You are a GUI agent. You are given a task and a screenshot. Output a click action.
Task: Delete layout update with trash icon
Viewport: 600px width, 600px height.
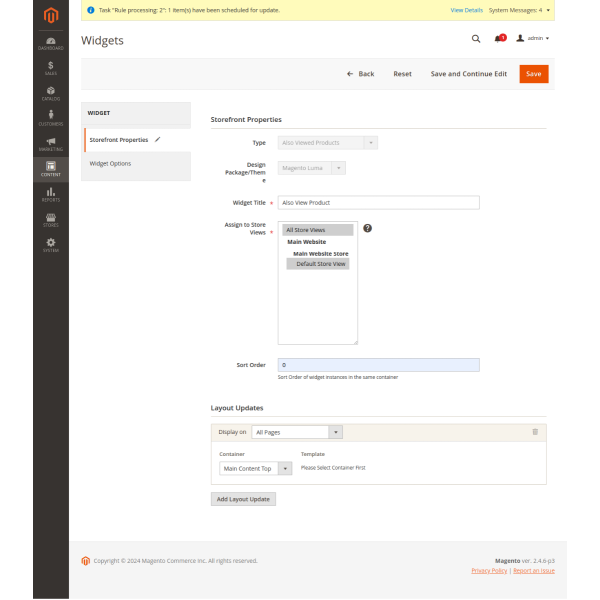click(x=534, y=432)
